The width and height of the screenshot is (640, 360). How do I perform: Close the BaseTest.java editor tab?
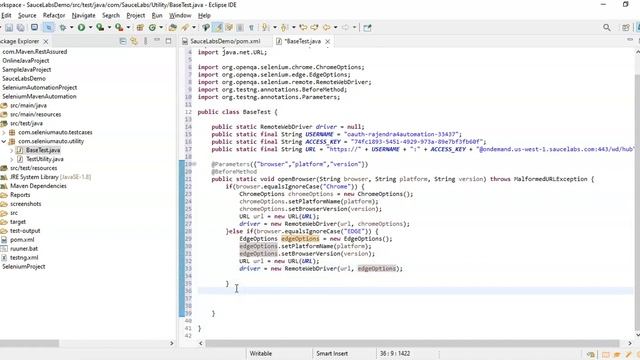point(327,42)
